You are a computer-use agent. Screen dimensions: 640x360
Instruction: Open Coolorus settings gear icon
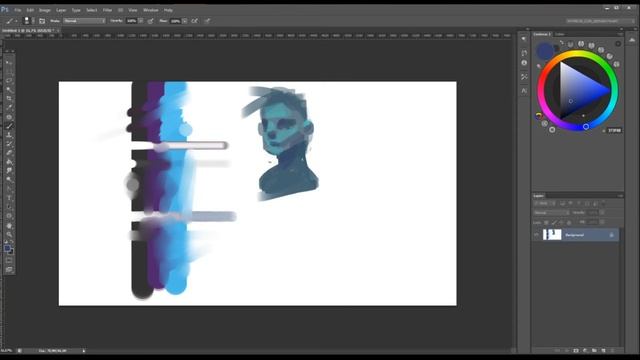618,43
